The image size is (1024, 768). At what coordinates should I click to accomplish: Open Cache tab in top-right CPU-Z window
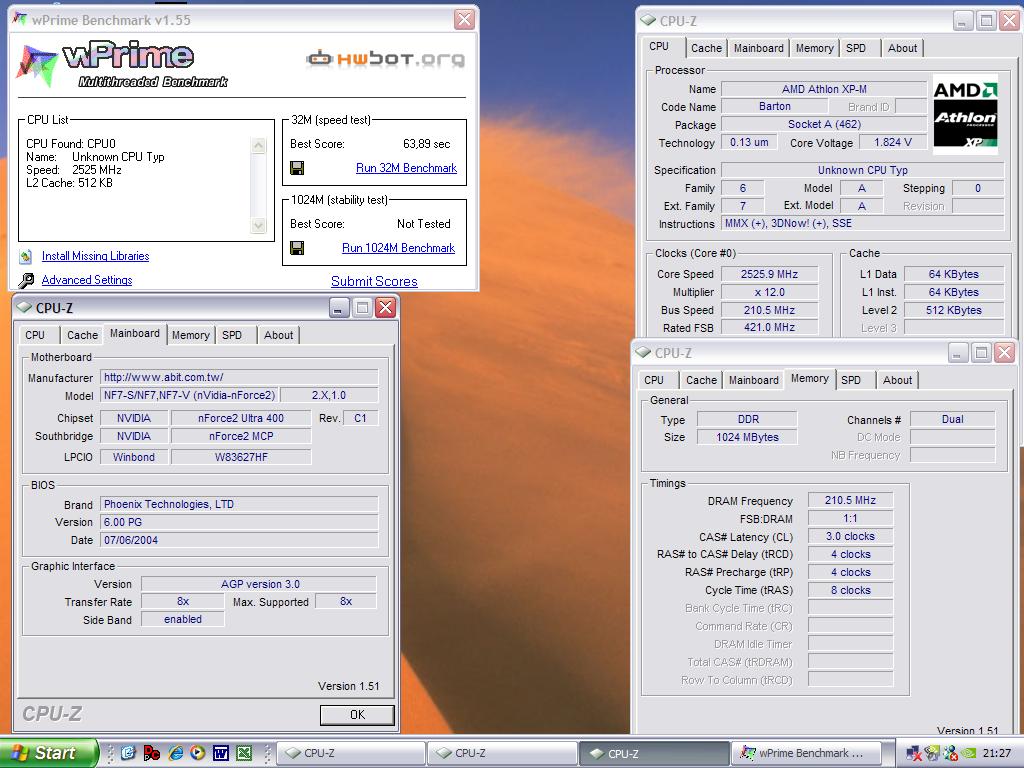pos(706,48)
